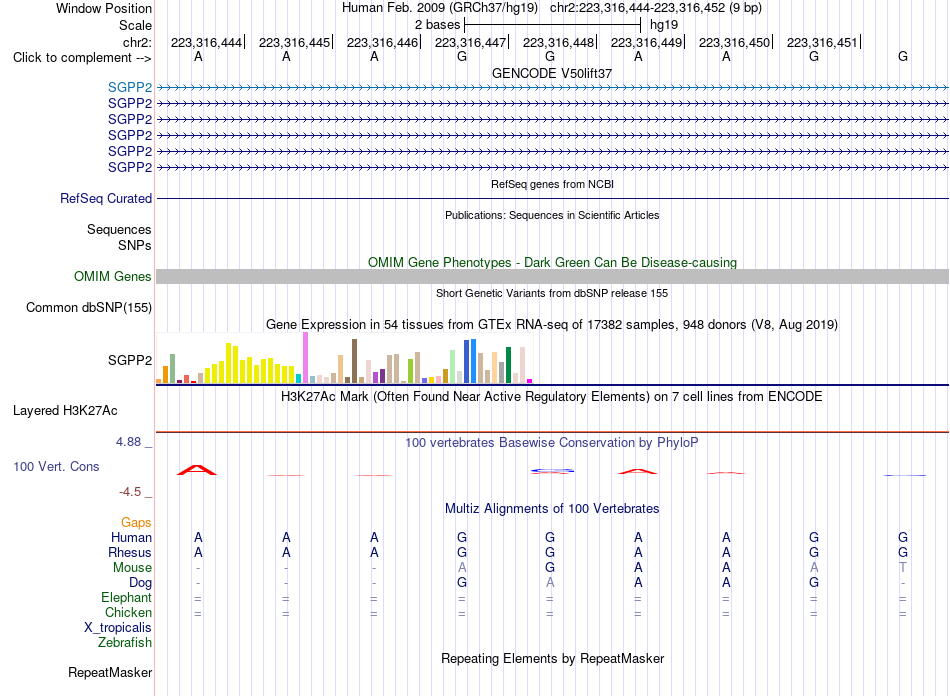Click 'RefSeq genes from NCBI' title

click(x=552, y=184)
